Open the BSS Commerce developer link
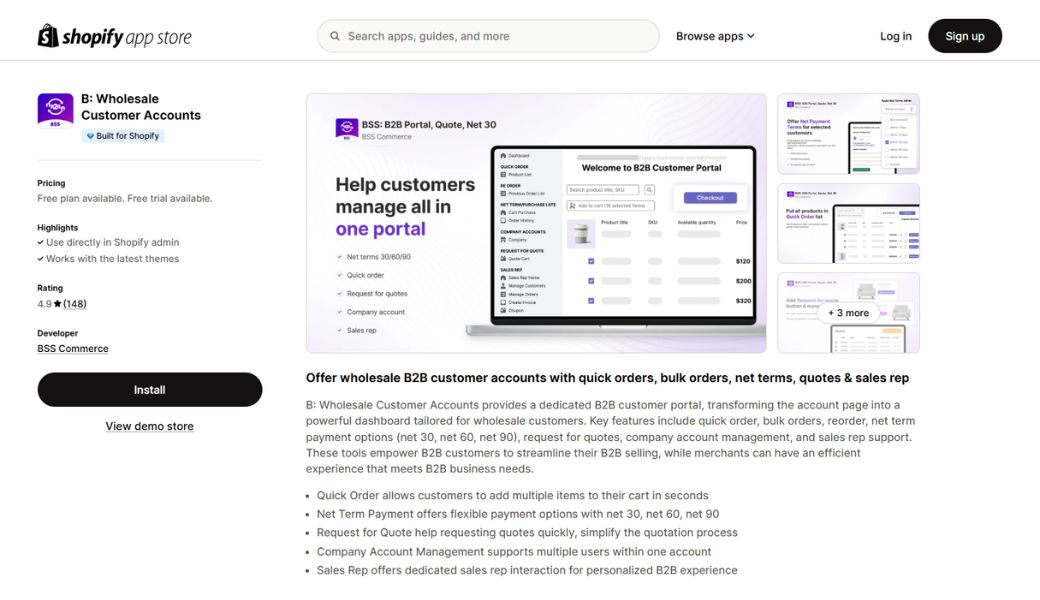The image size is (1040, 600). point(73,349)
